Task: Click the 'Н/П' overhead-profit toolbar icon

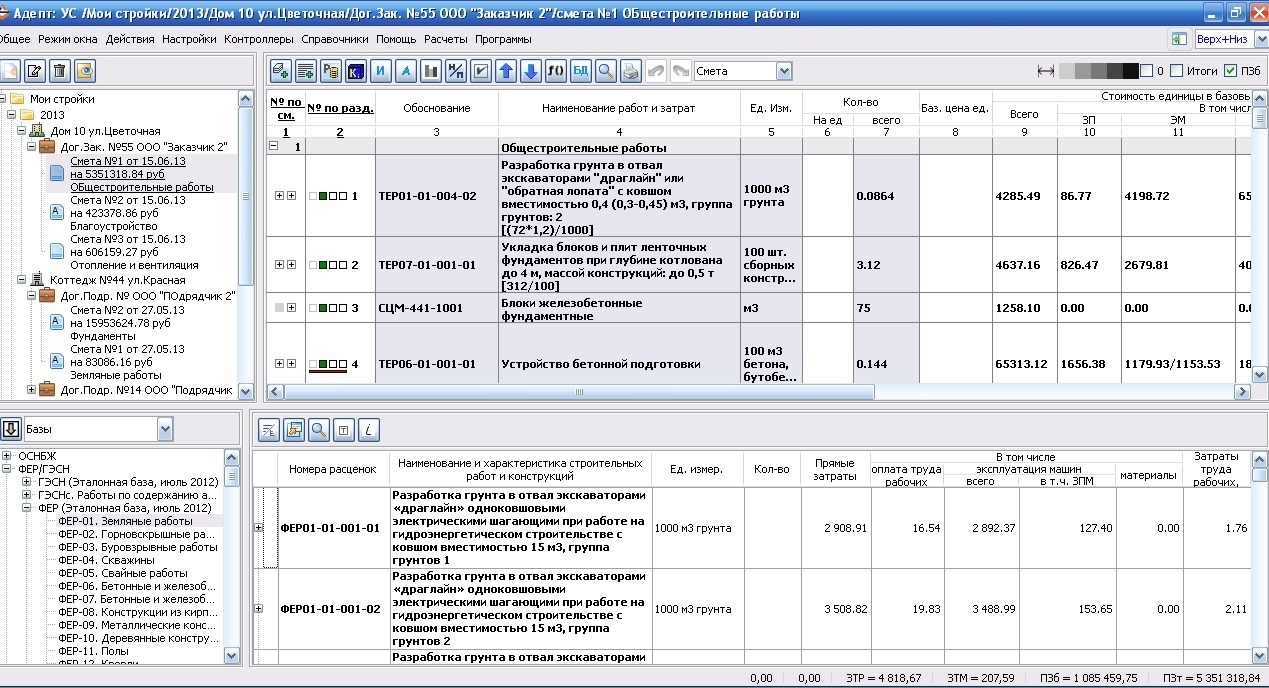Action: click(456, 71)
